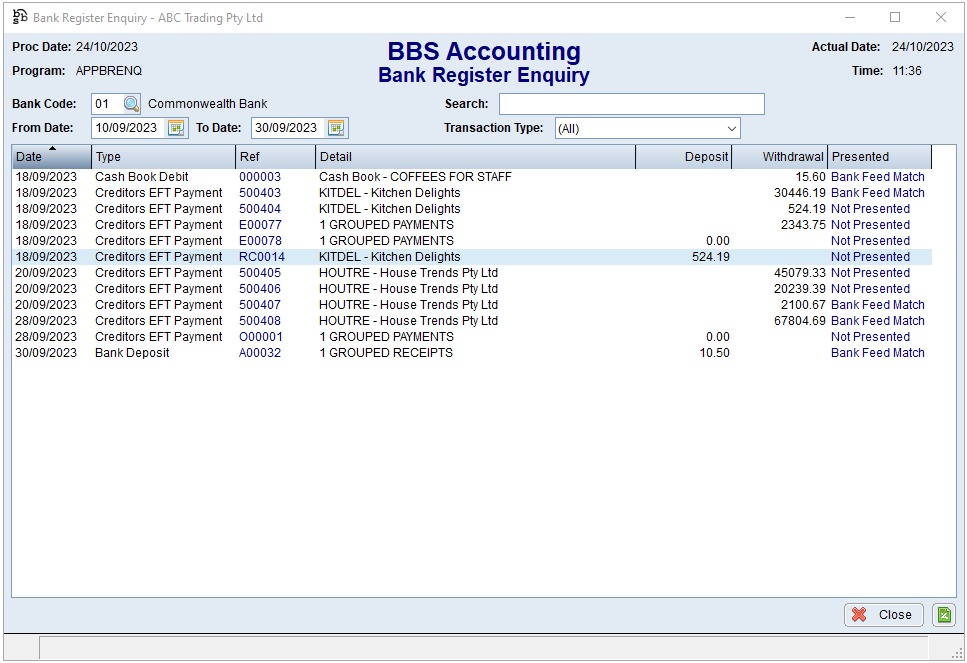
Task: Open the From Date calendar picker
Action: 176,128
